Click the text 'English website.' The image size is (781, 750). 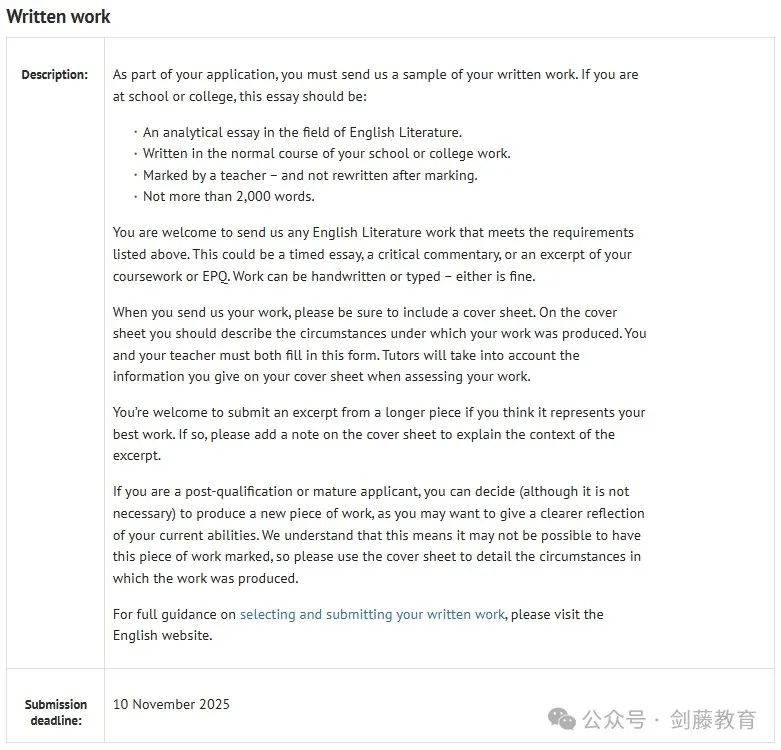tap(162, 635)
